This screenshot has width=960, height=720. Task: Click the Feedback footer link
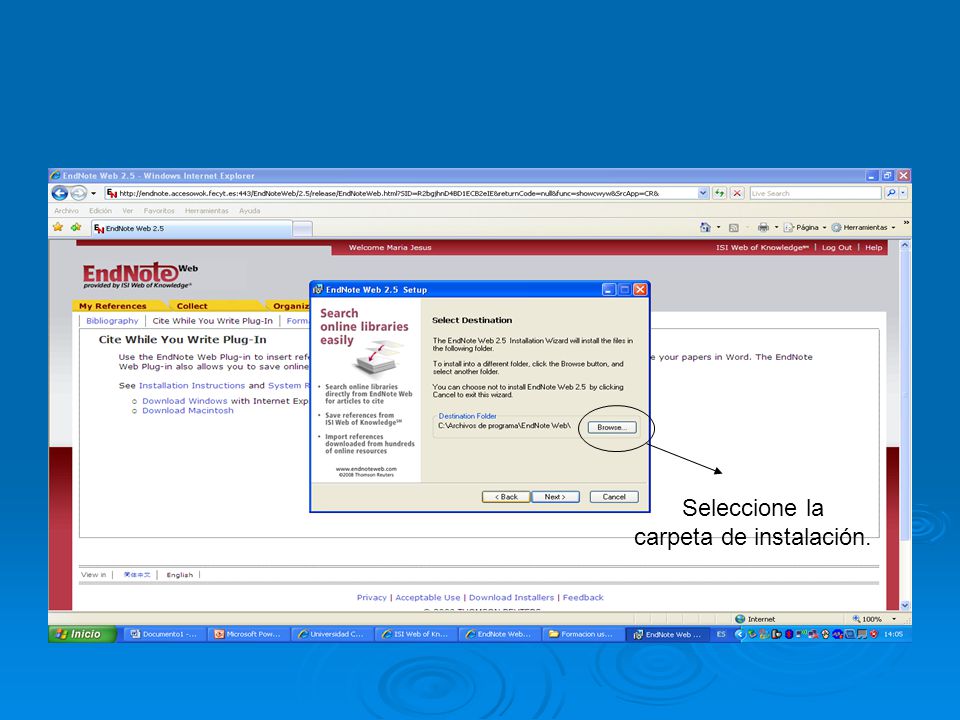[583, 598]
